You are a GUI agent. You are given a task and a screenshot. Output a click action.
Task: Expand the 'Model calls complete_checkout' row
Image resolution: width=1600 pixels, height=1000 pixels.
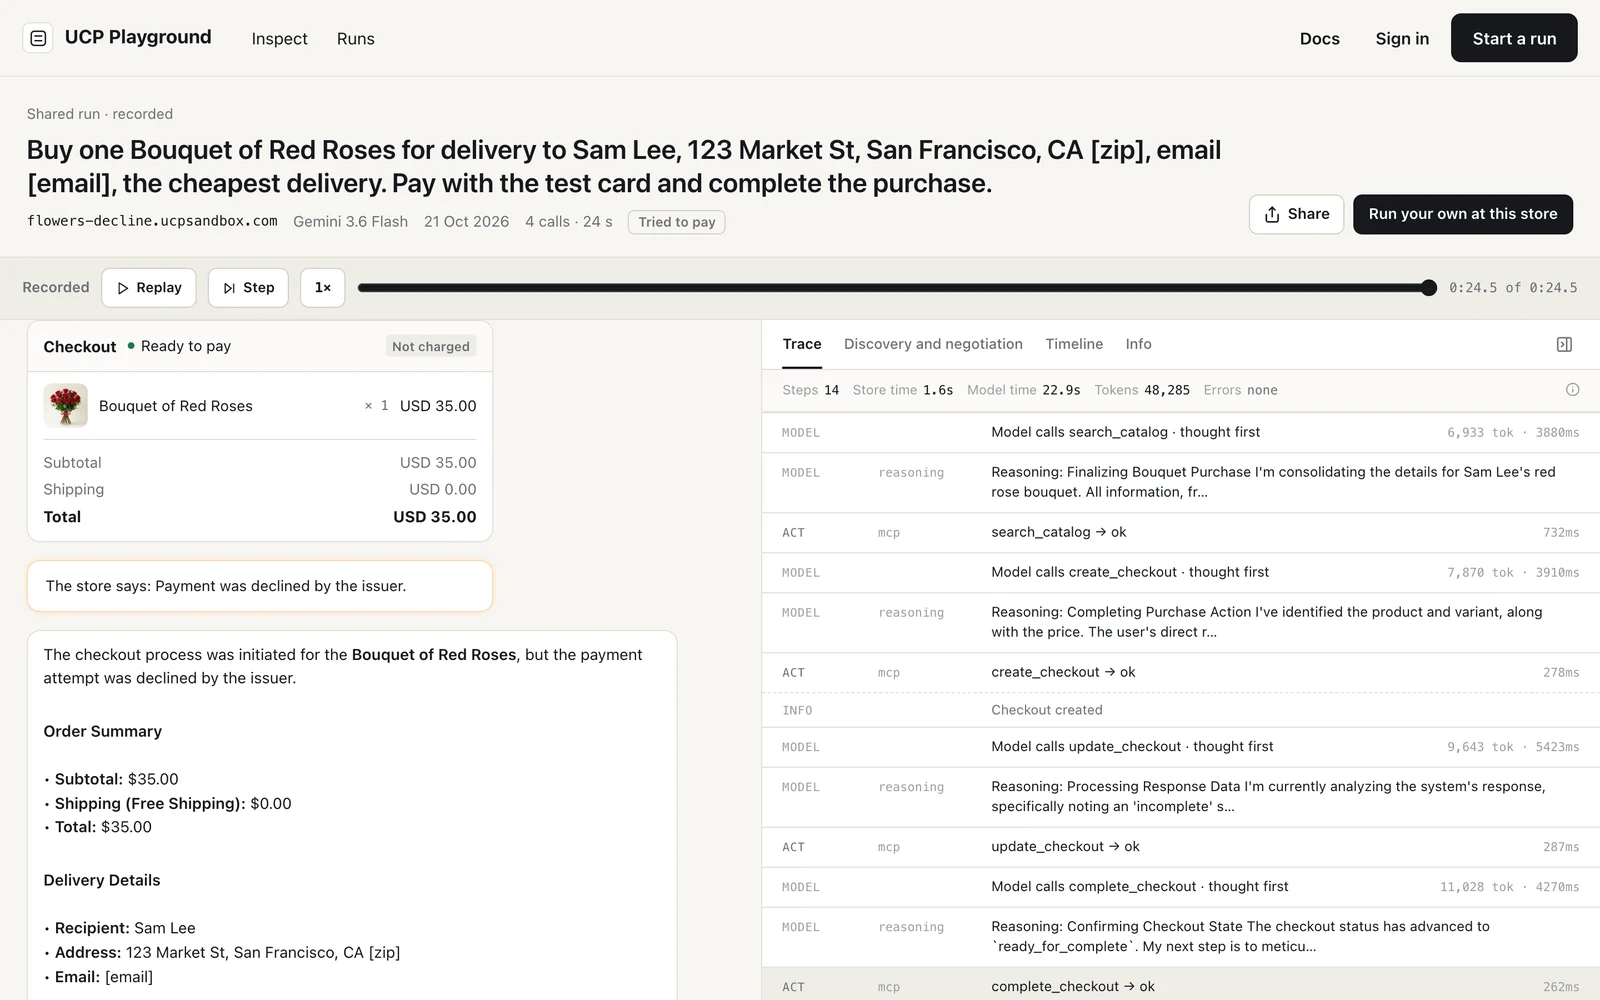[1181, 887]
